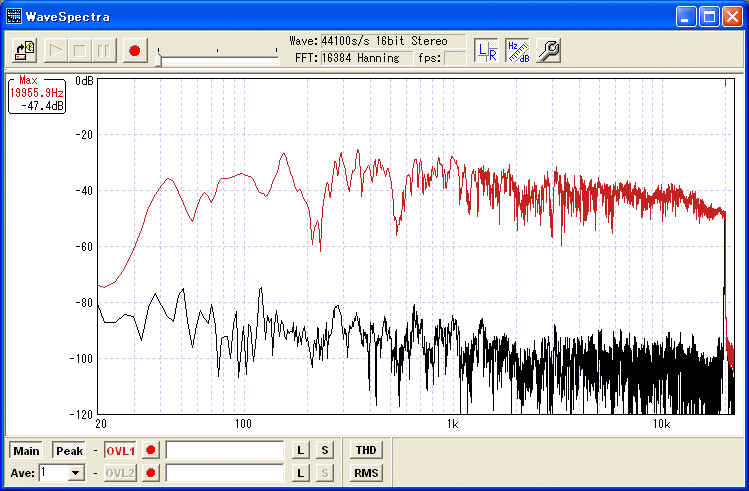Toggle the OVL1 overlay button
749x491 pixels.
(120, 451)
